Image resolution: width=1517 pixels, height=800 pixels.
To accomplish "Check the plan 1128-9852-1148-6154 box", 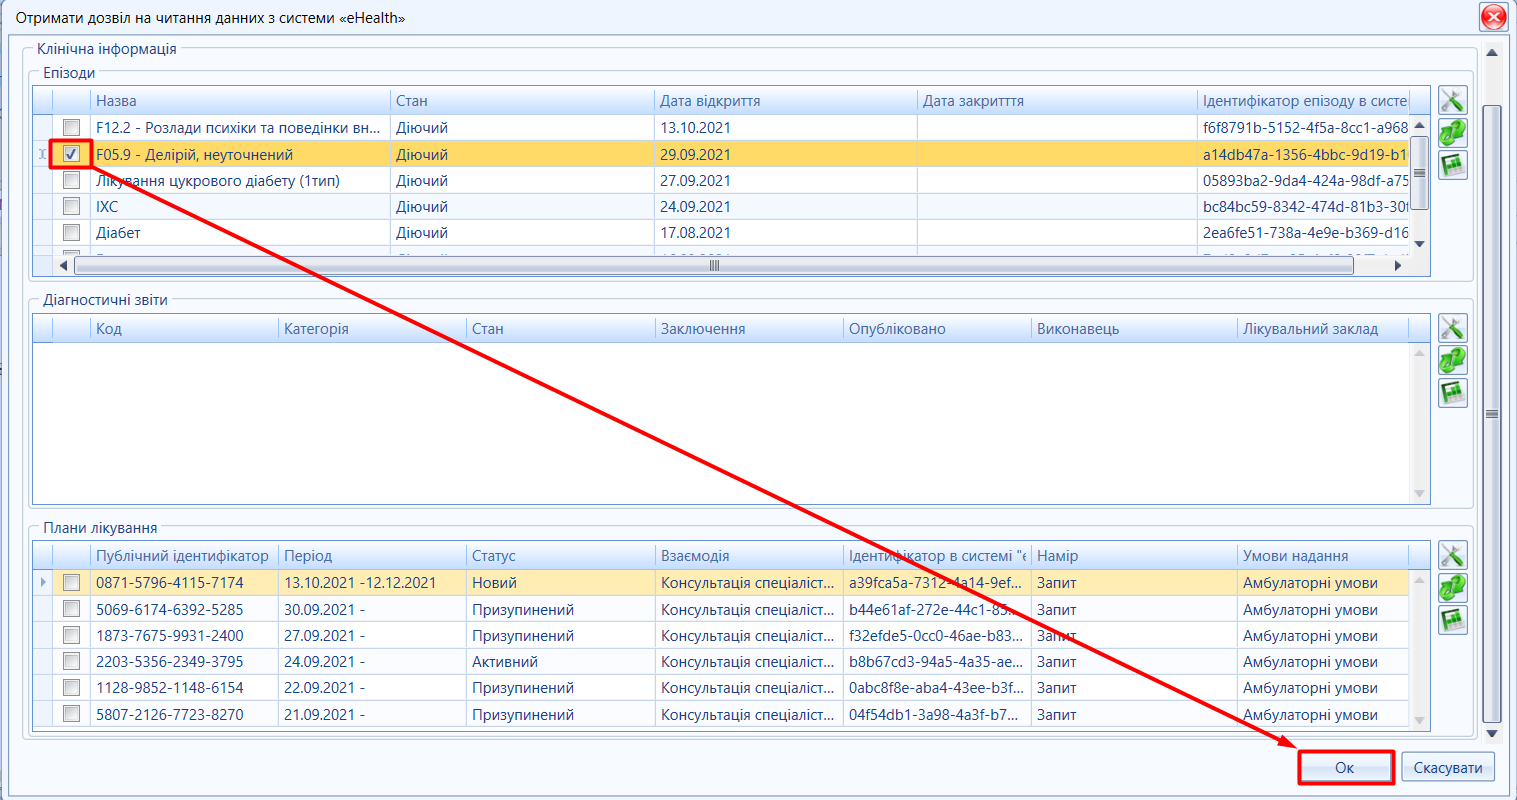I will [x=71, y=687].
